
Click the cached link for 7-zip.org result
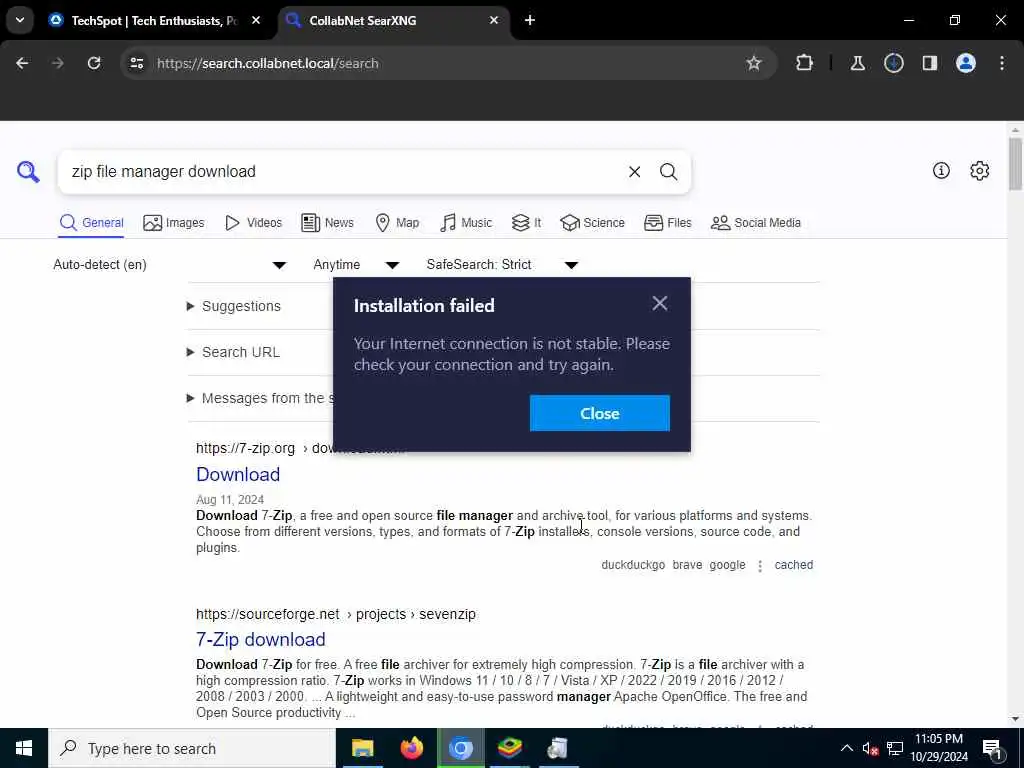tap(793, 565)
